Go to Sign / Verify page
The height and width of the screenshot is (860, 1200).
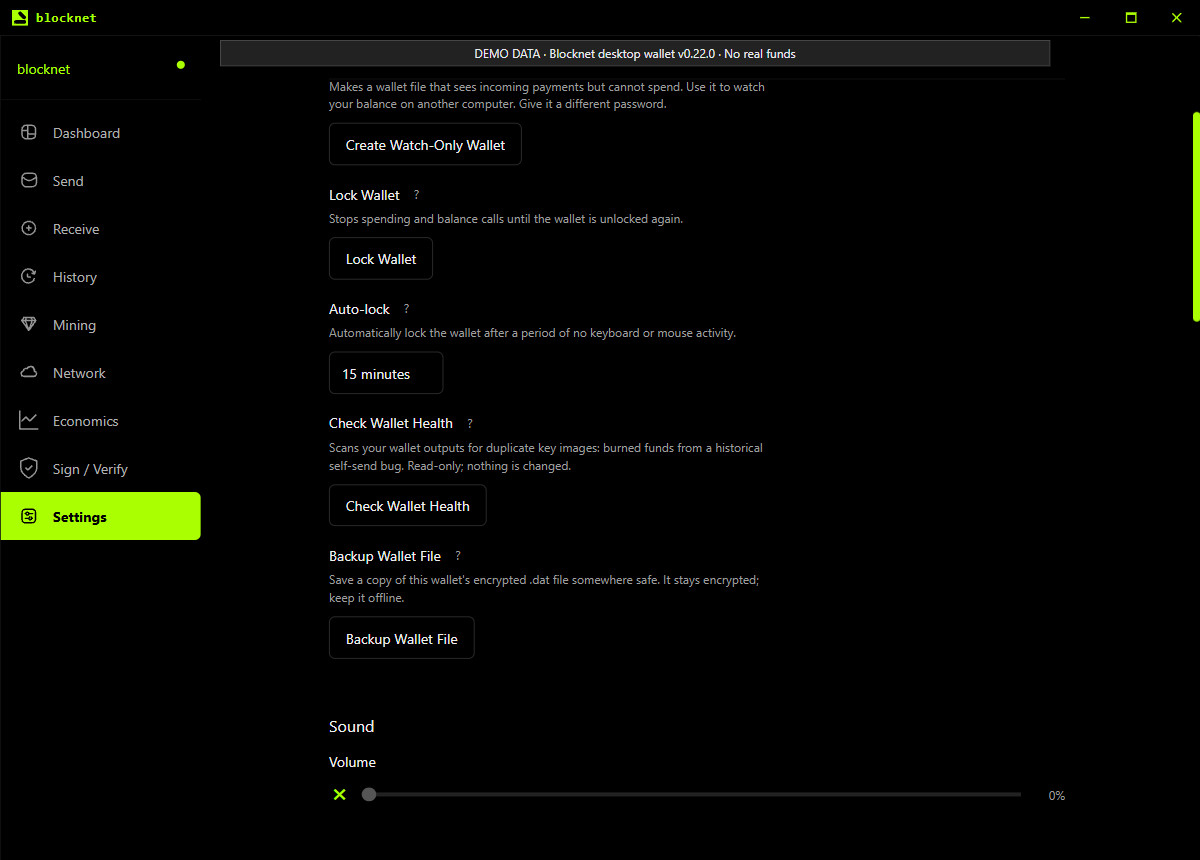[x=100, y=469]
